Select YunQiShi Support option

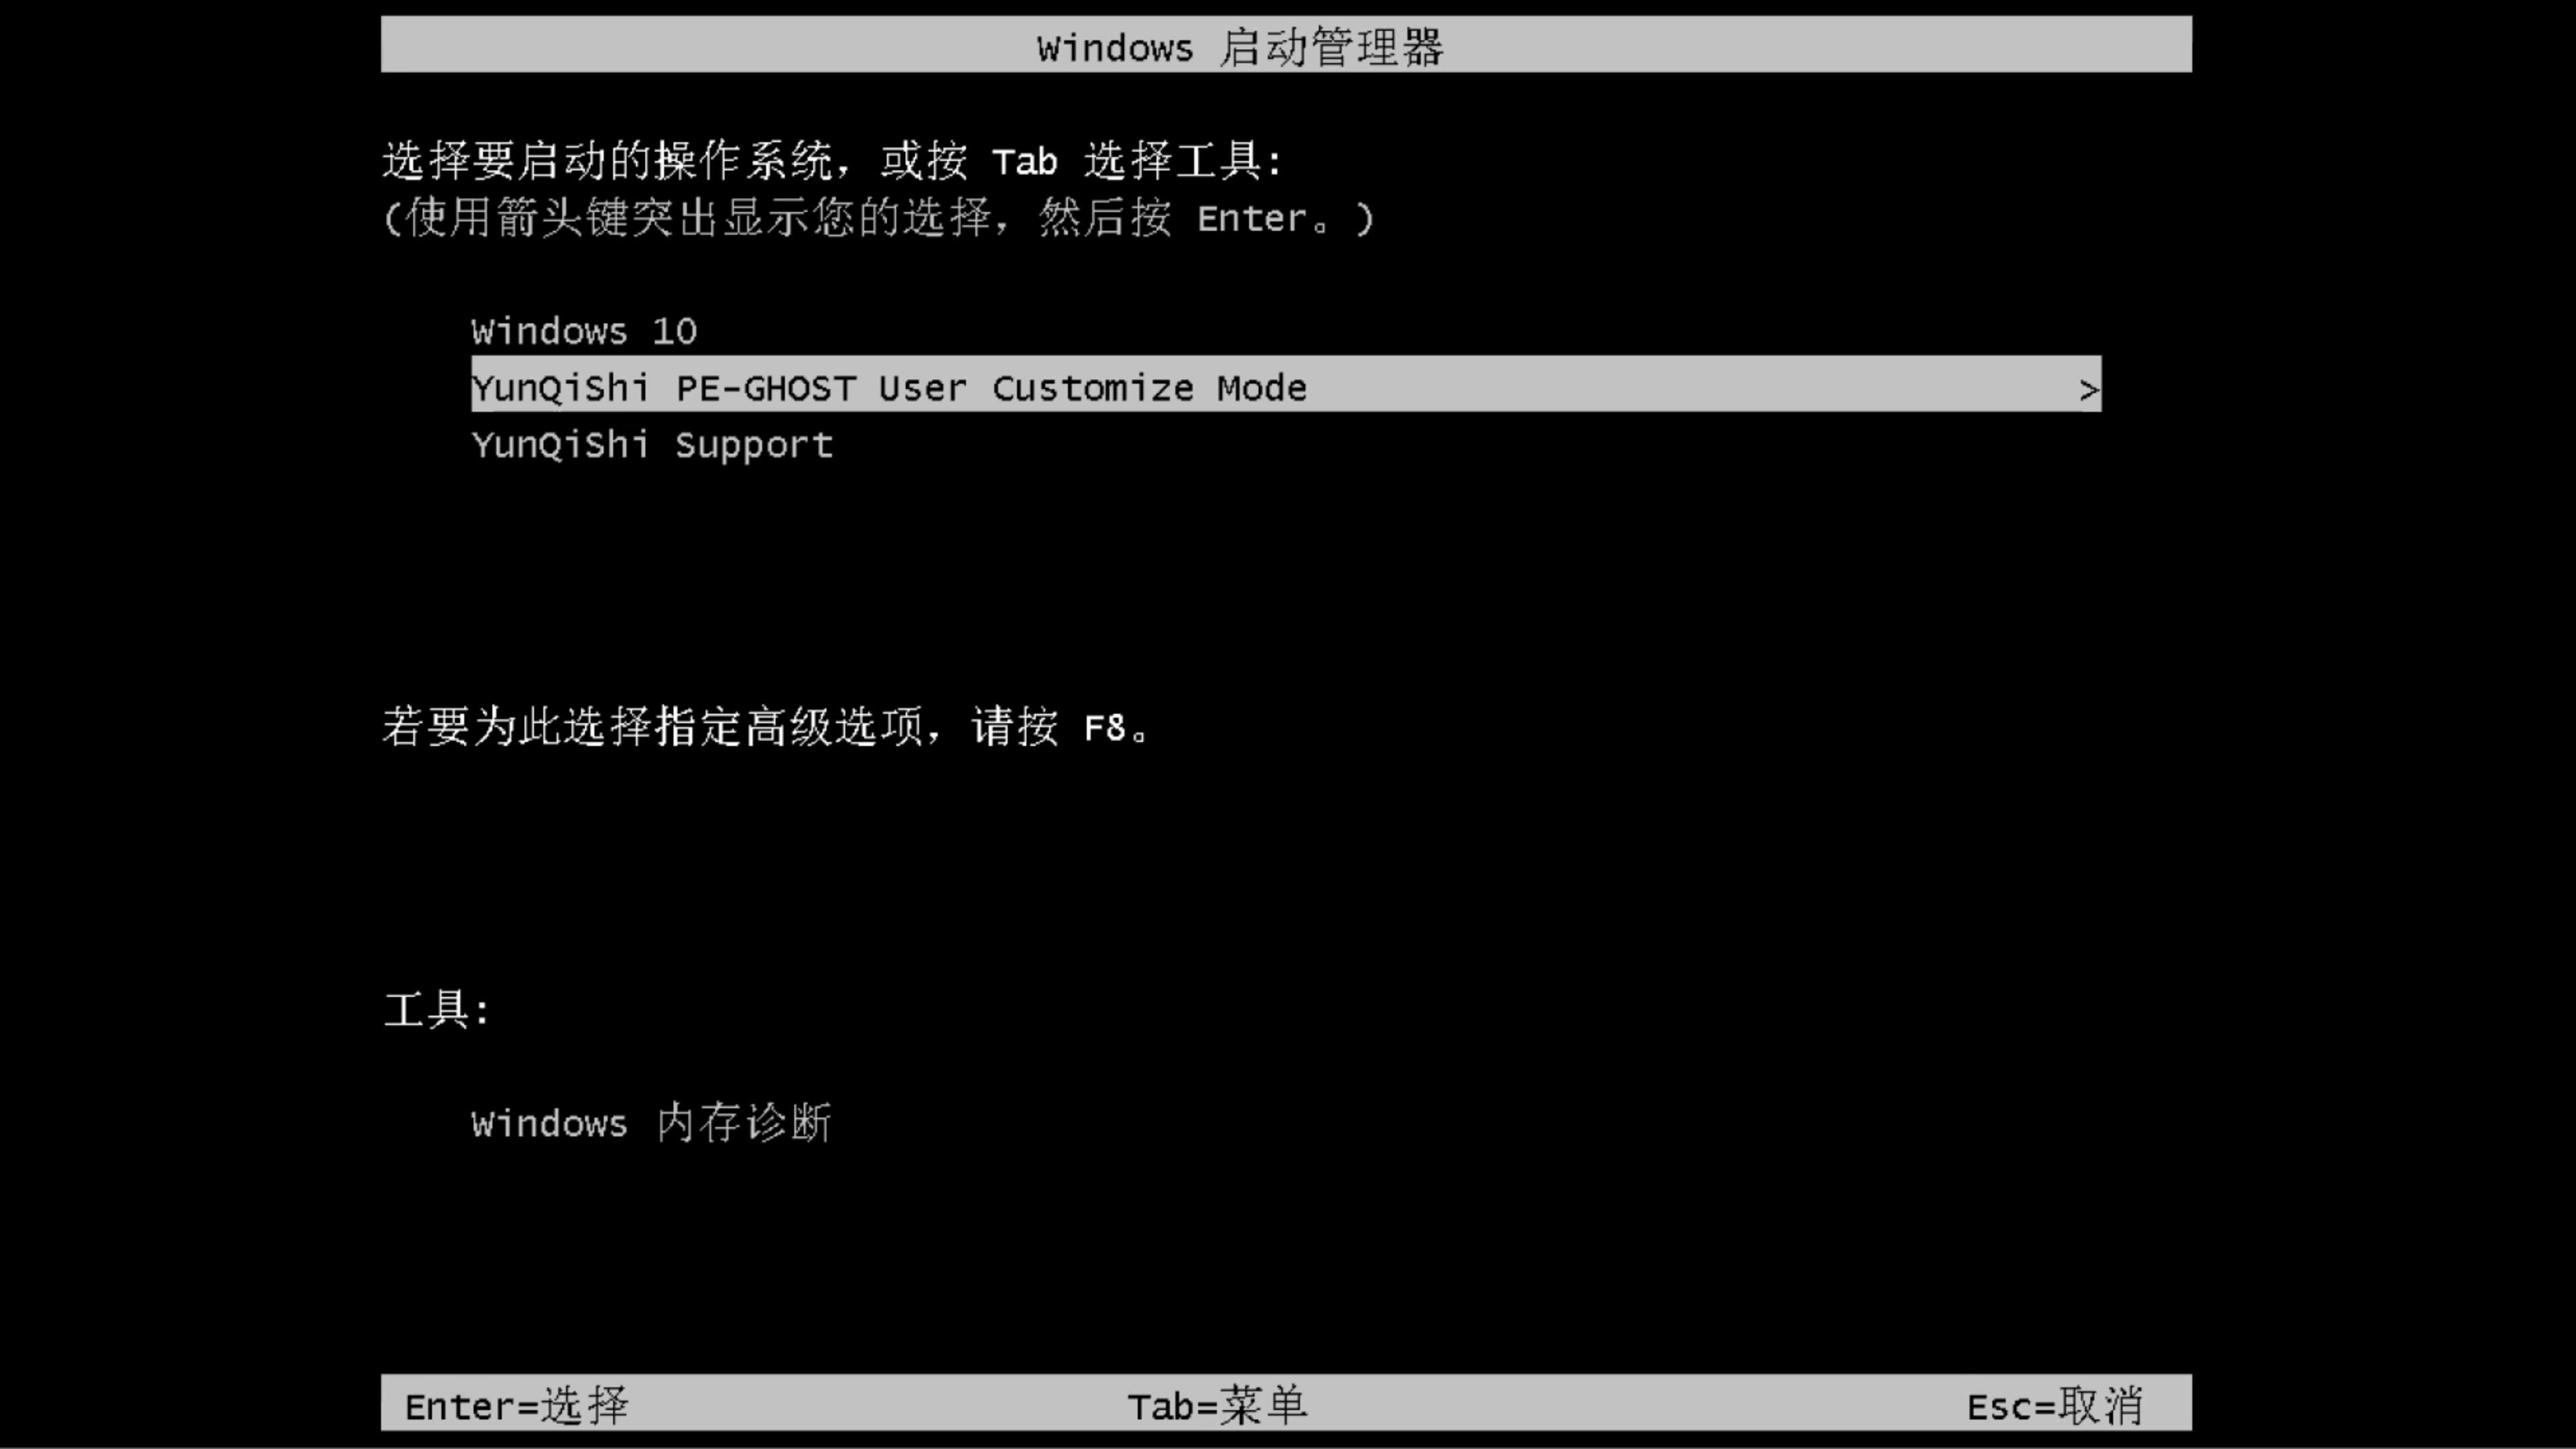pos(651,444)
